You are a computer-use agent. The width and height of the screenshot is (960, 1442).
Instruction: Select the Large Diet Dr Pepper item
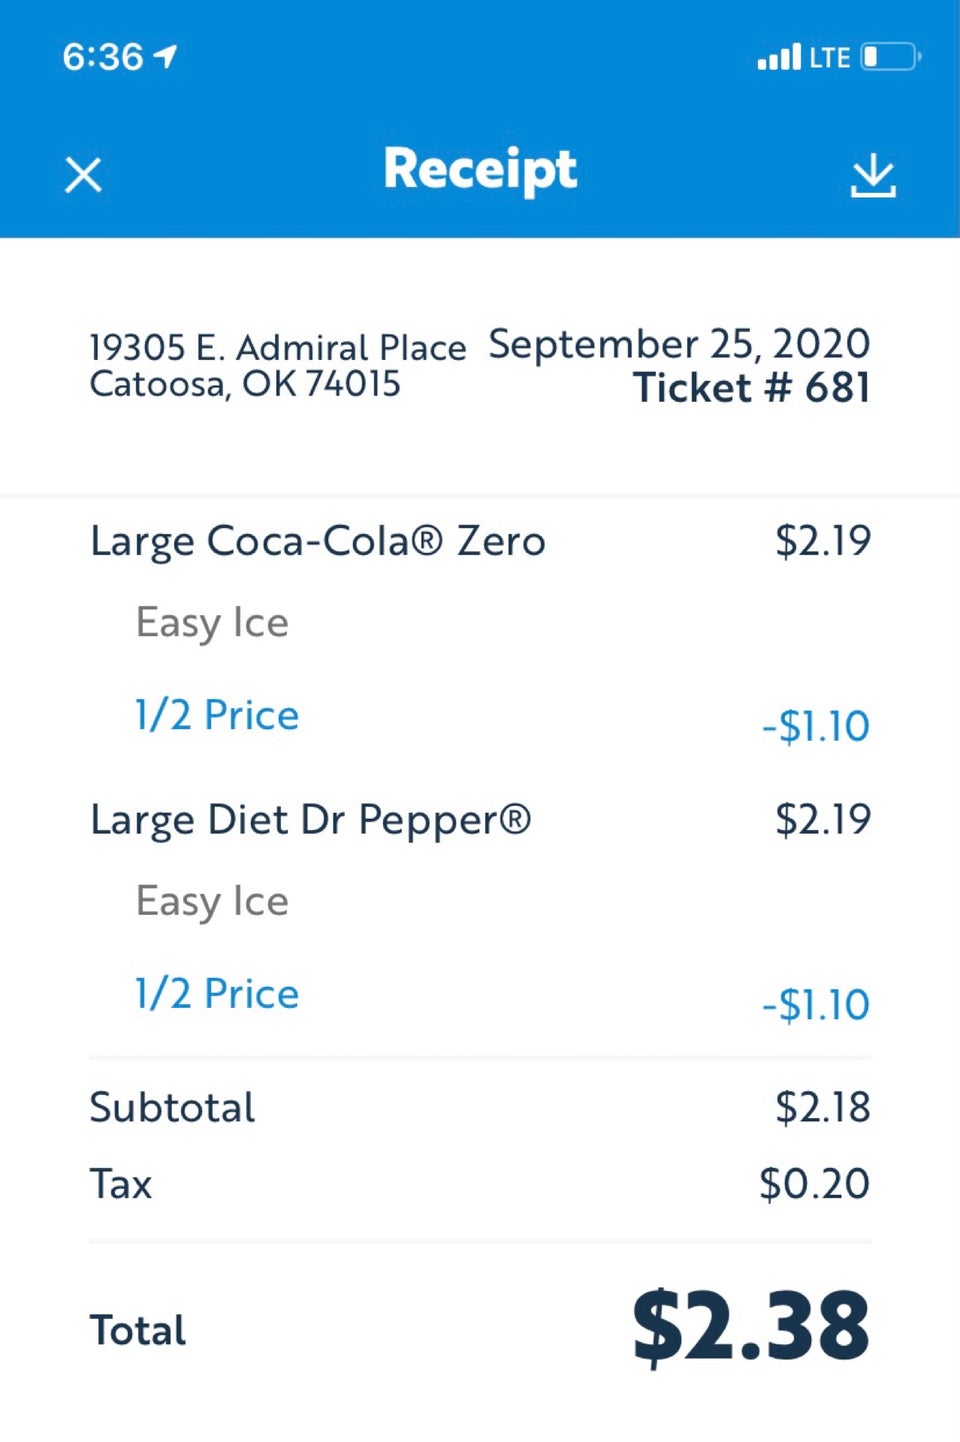point(310,820)
